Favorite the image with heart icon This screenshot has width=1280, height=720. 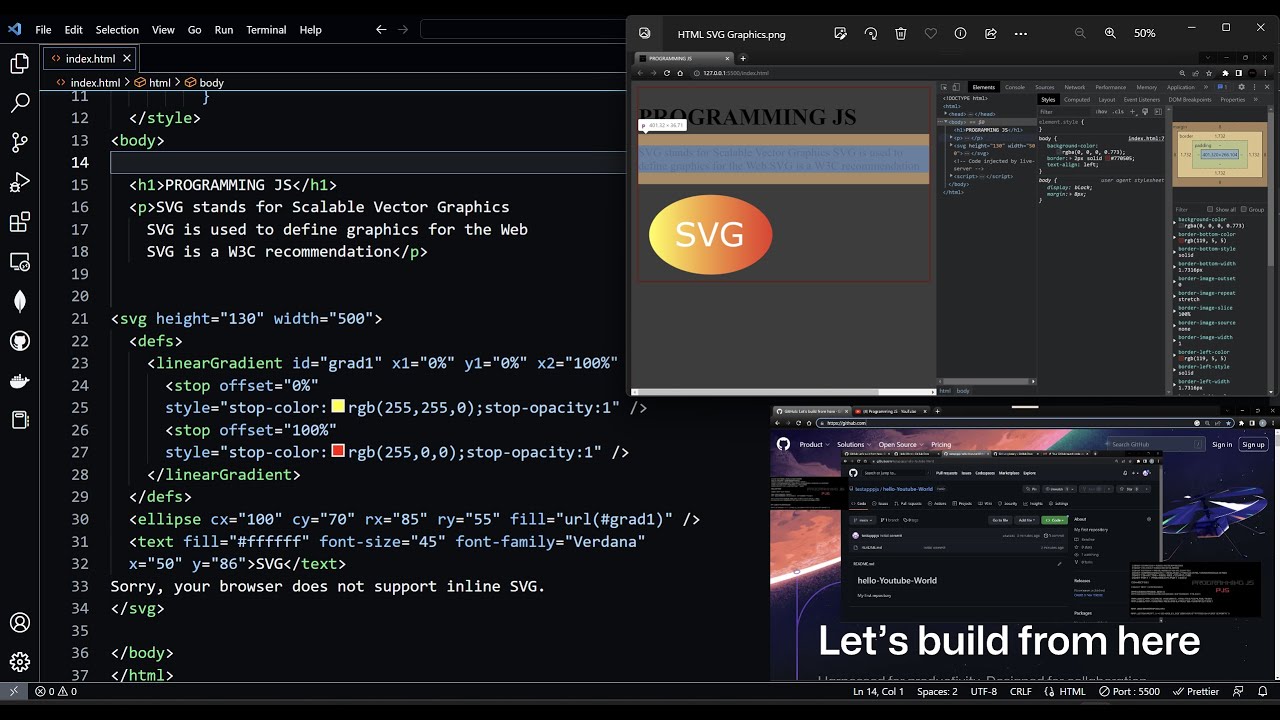(x=931, y=34)
